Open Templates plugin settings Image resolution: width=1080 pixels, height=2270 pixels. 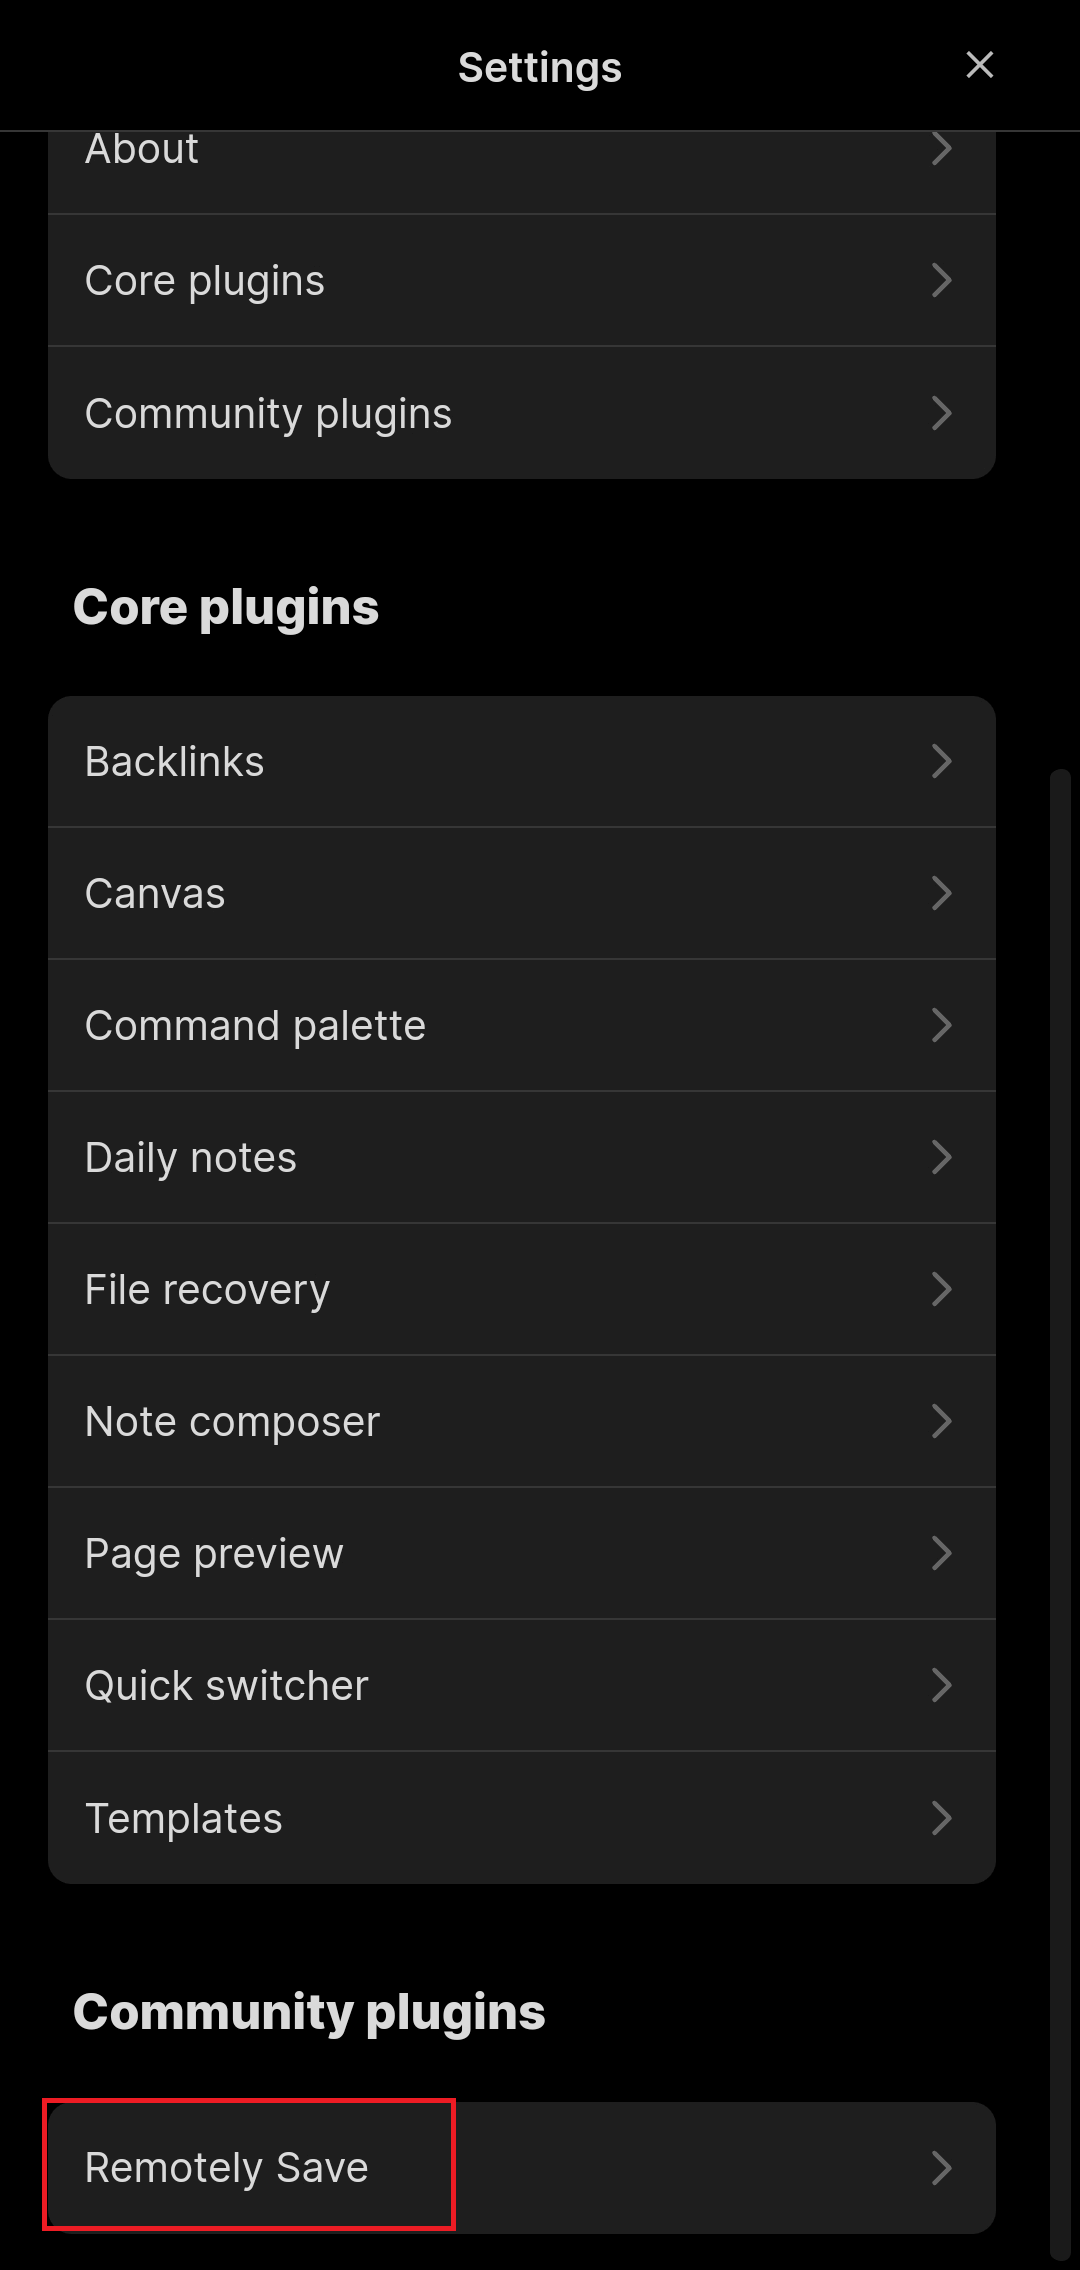point(520,1817)
